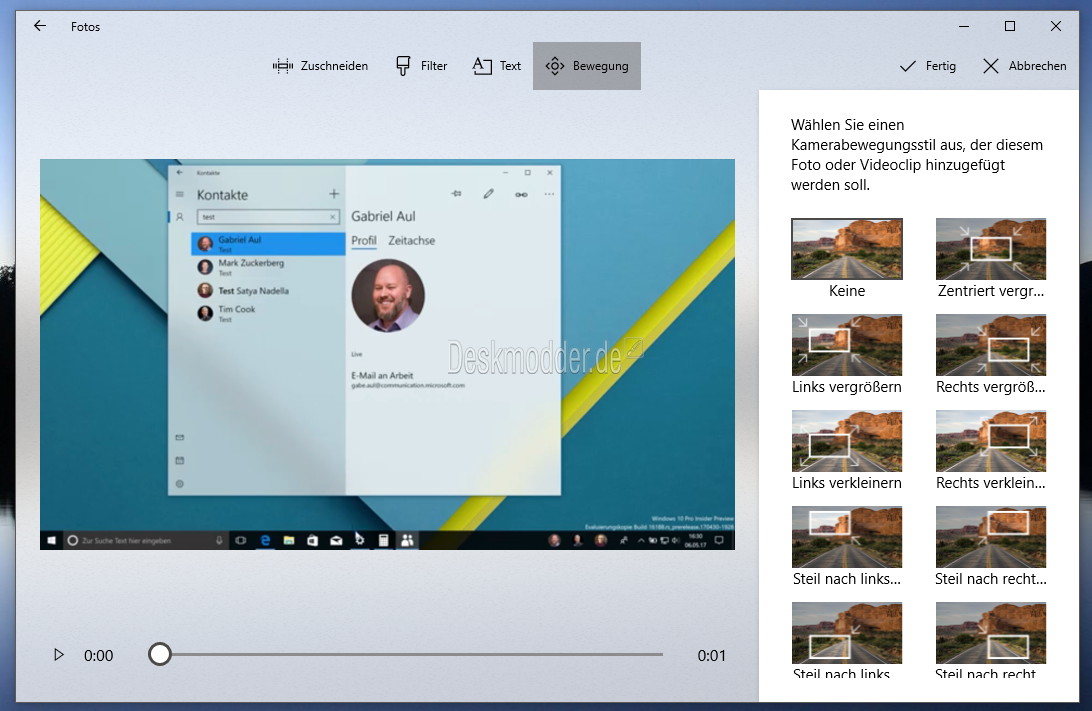The height and width of the screenshot is (711, 1092).
Task: Choose the Rechts verklein... motion style
Action: coord(991,451)
